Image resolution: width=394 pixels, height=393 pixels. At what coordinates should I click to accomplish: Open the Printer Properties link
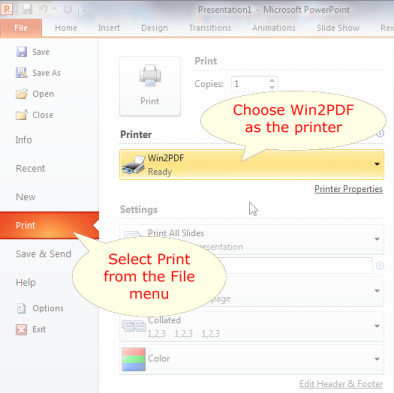coord(348,189)
